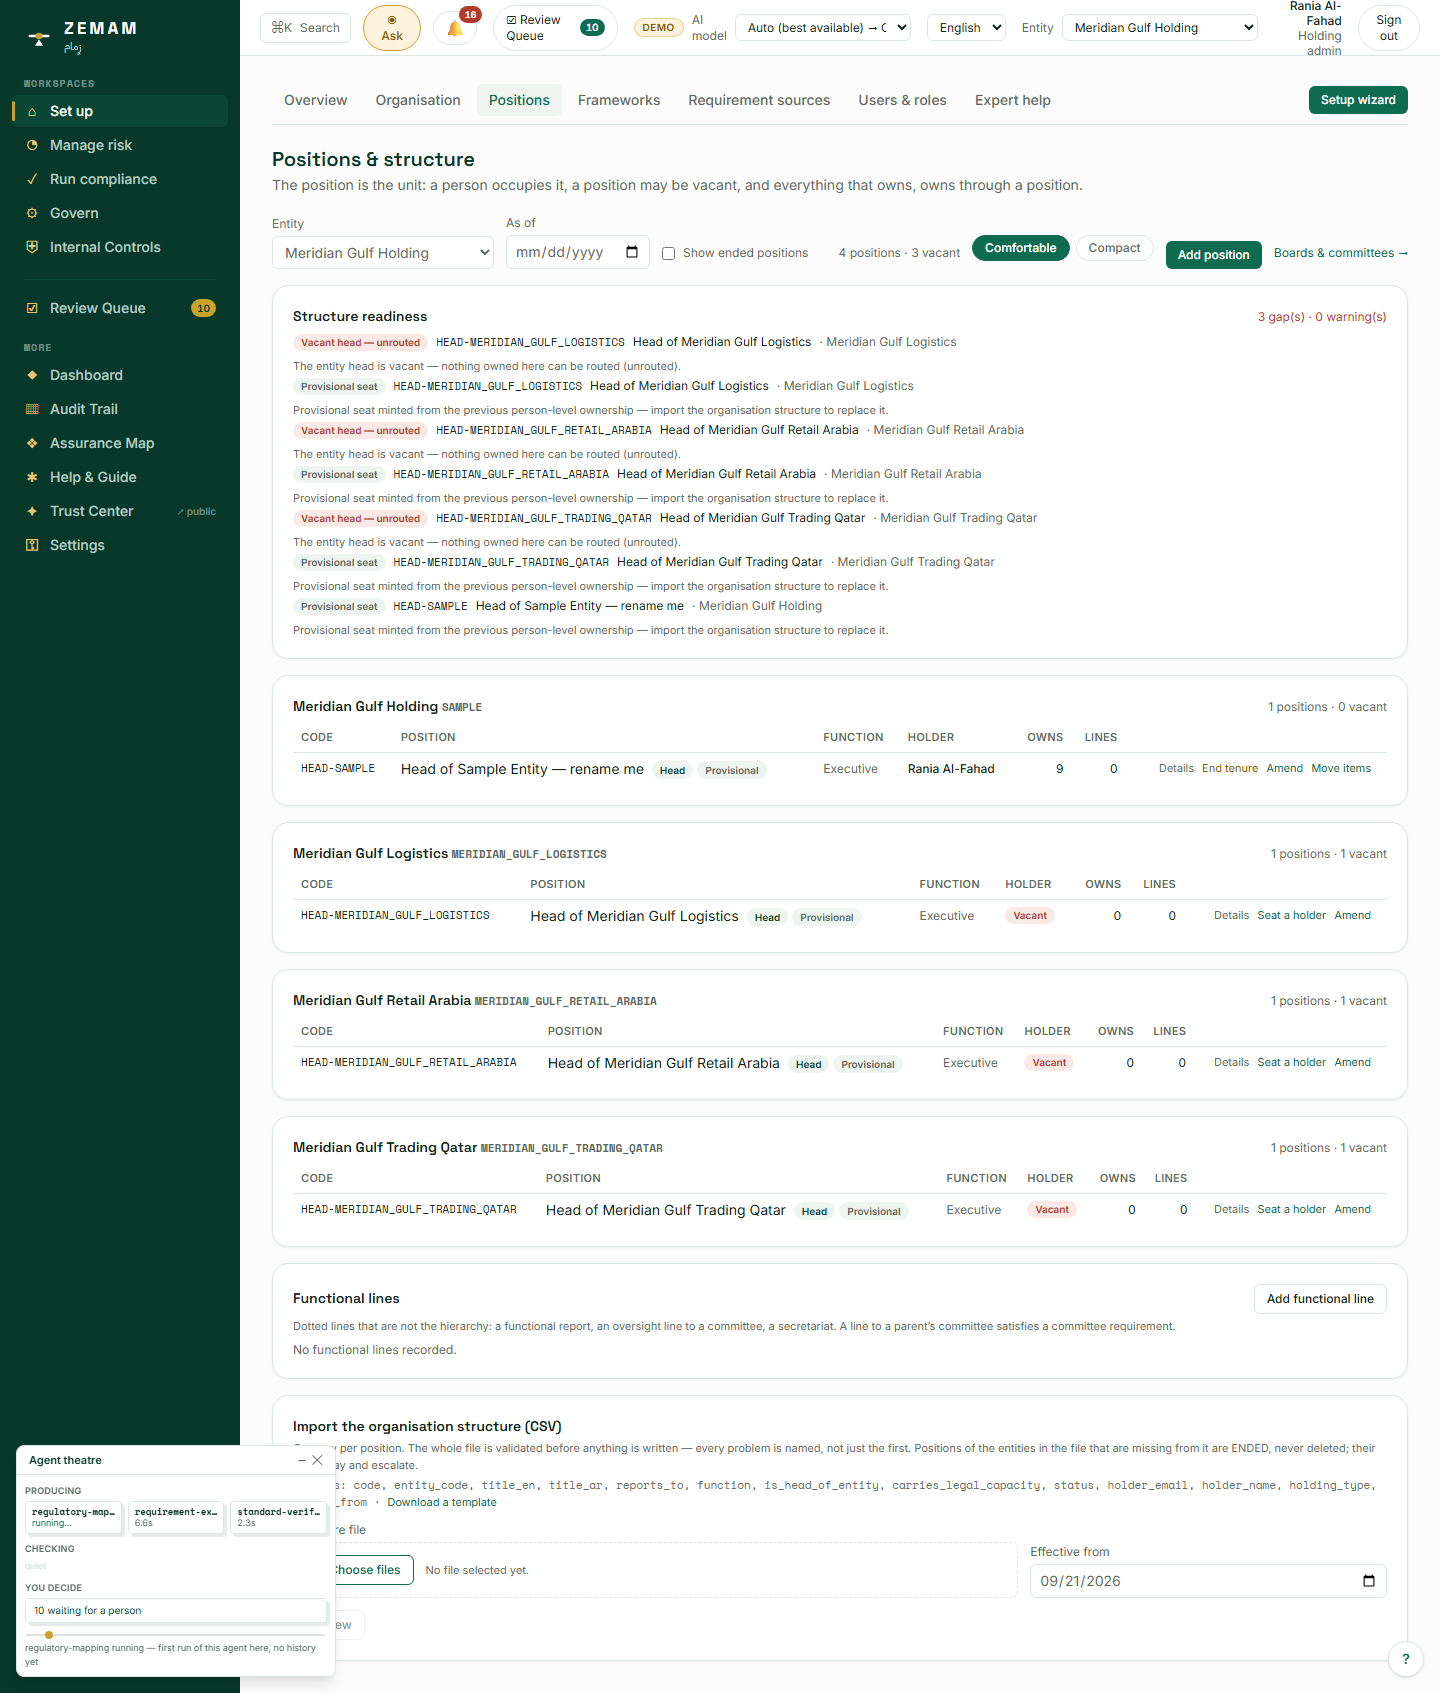1440x1693 pixels.
Task: Switch to the Organisation tab
Action: 418,100
